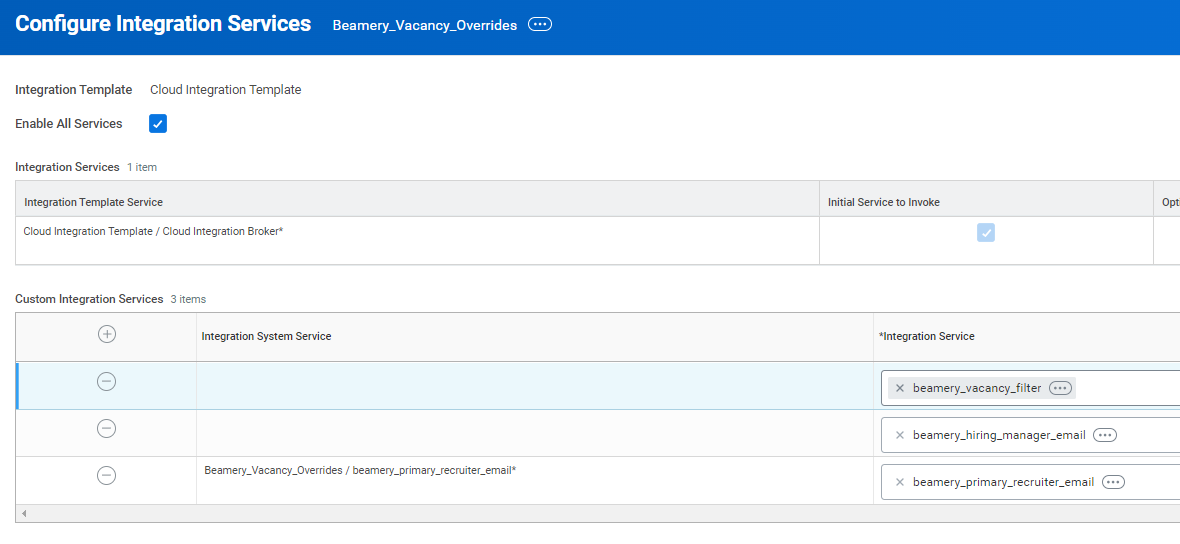Click the beamery_vacancy_filter integration service field
The height and width of the screenshot is (544, 1180).
coord(1030,388)
